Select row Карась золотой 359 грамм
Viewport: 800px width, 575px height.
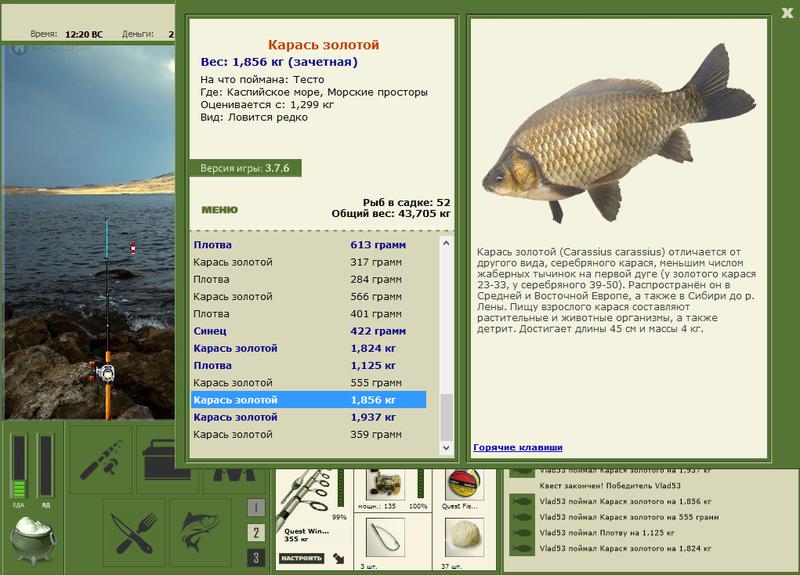pos(308,435)
